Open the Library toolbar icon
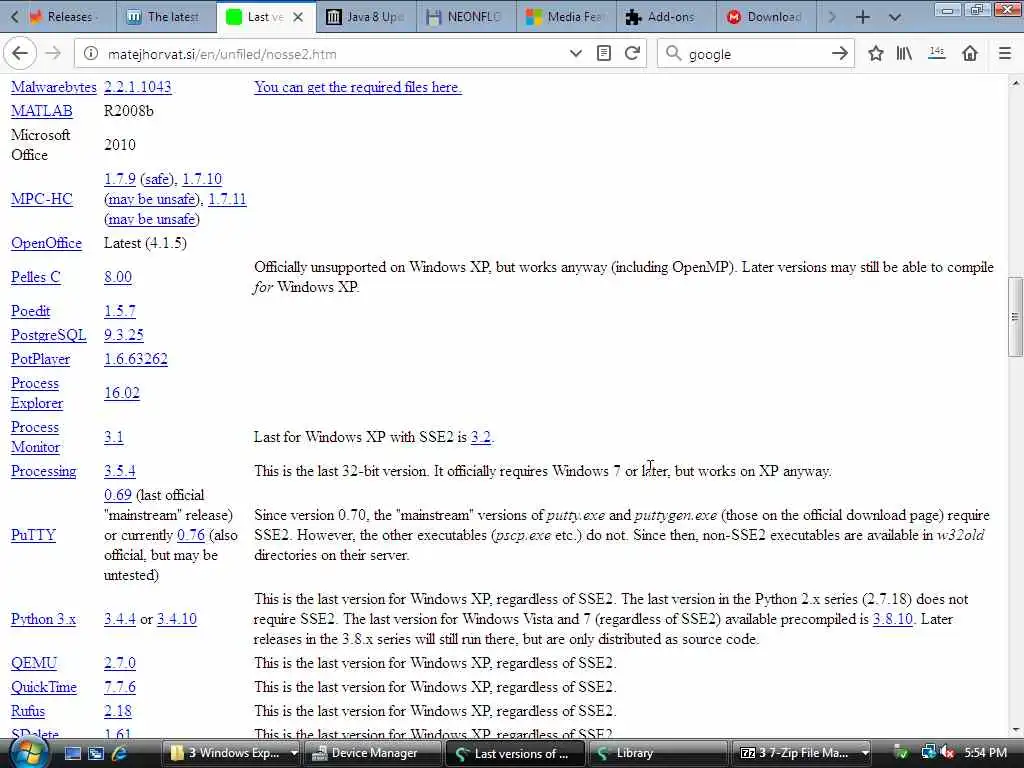 click(904, 54)
